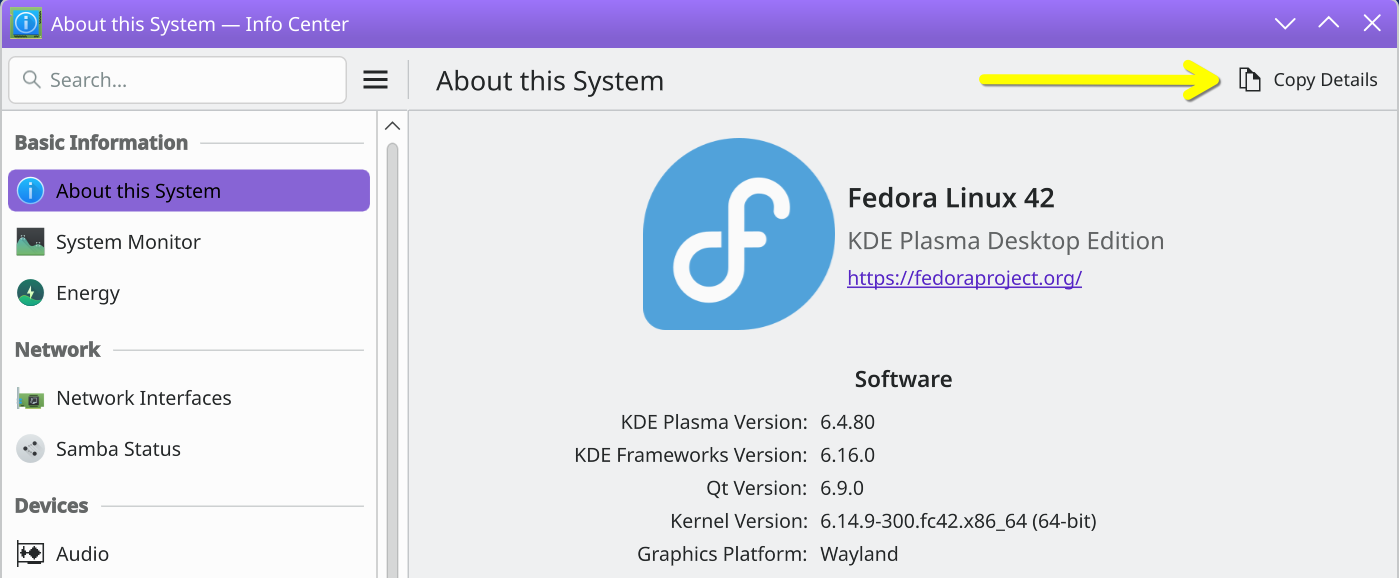Screen dimensions: 1399x578
Task: Click the About this System info icon
Action: point(31,191)
